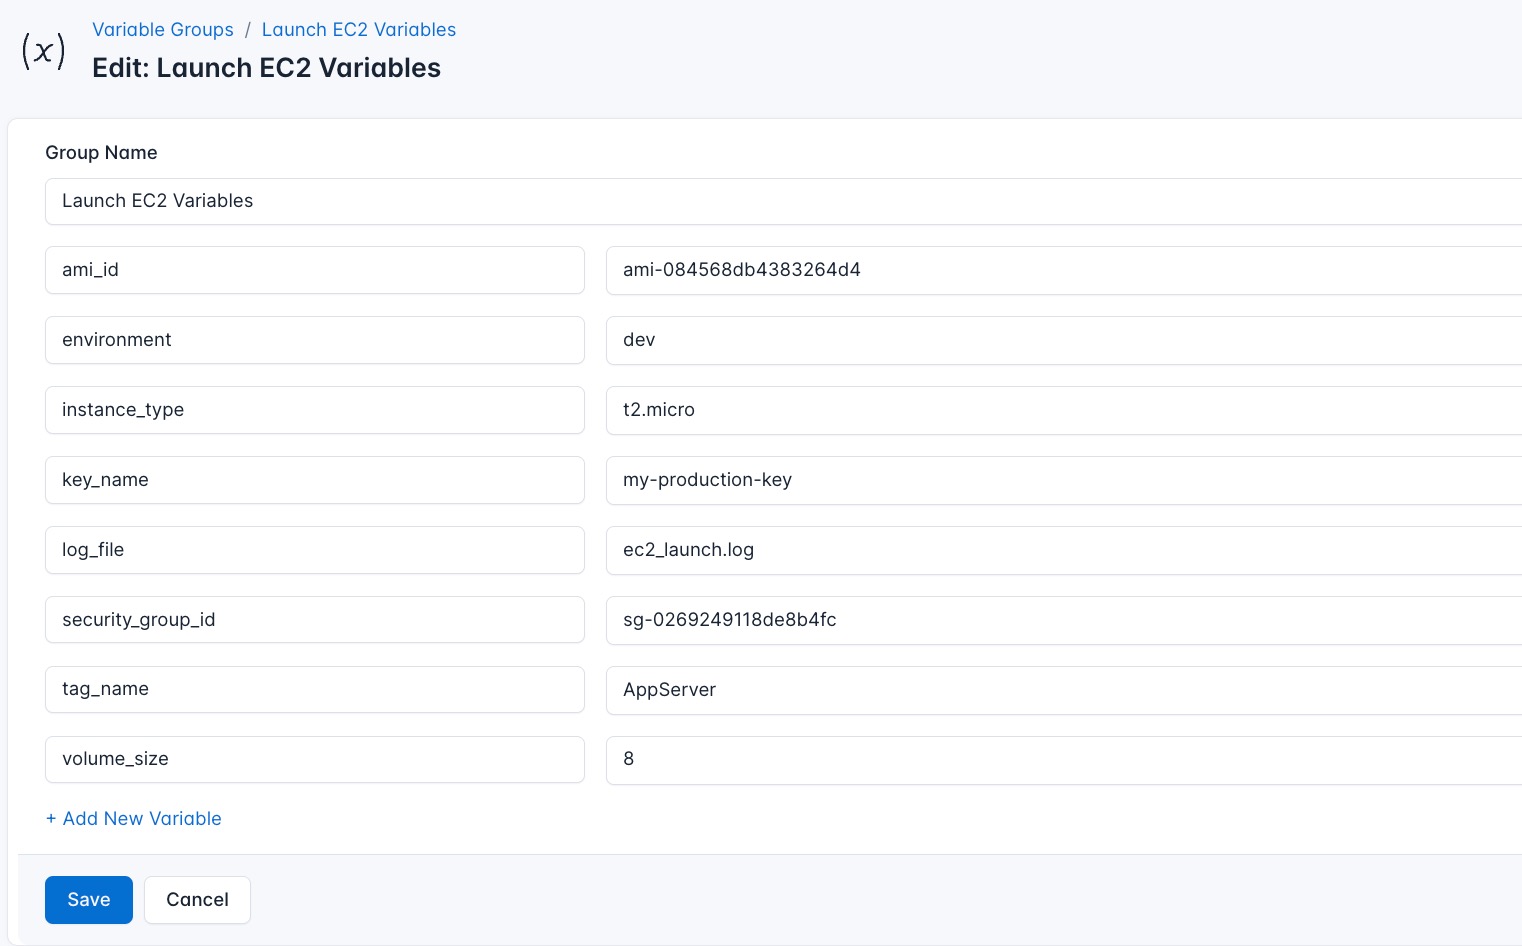Click the Group Name input field
The image size is (1522, 946).
(400, 201)
